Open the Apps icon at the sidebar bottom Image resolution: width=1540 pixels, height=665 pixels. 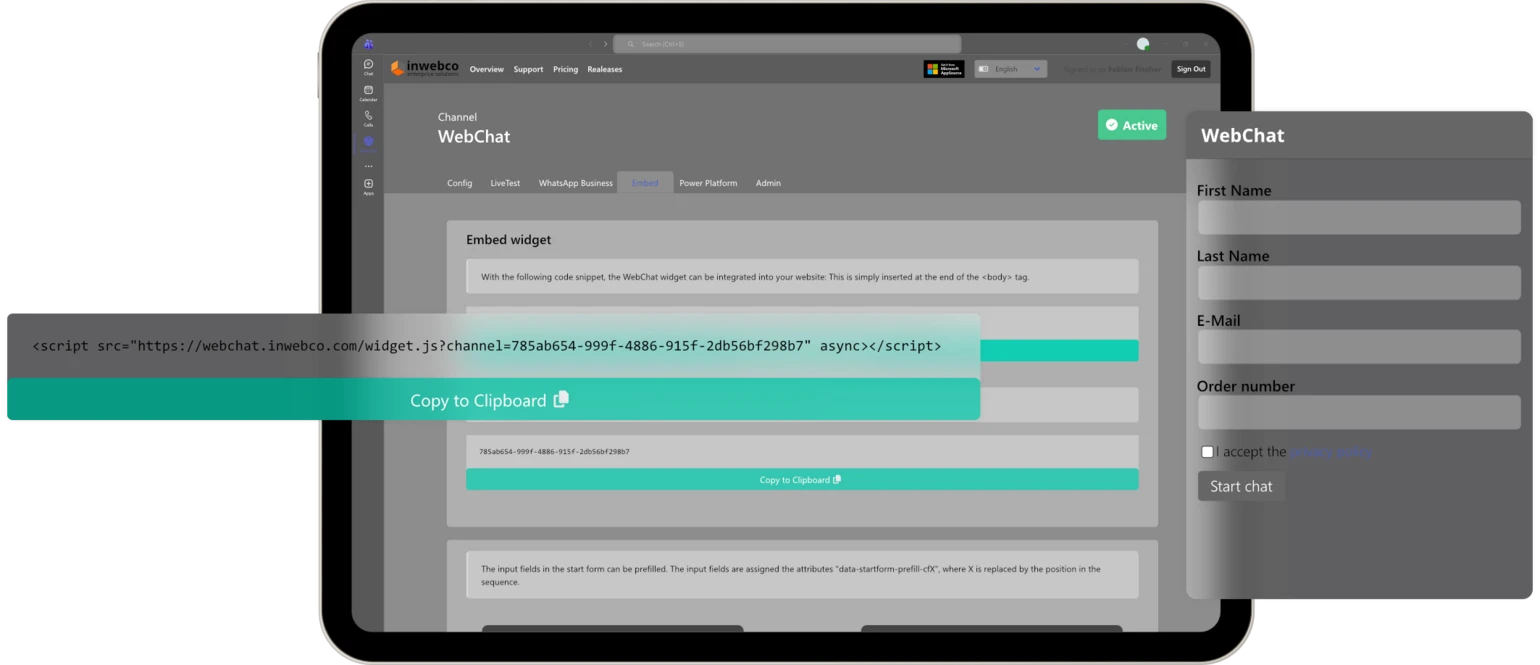click(368, 183)
